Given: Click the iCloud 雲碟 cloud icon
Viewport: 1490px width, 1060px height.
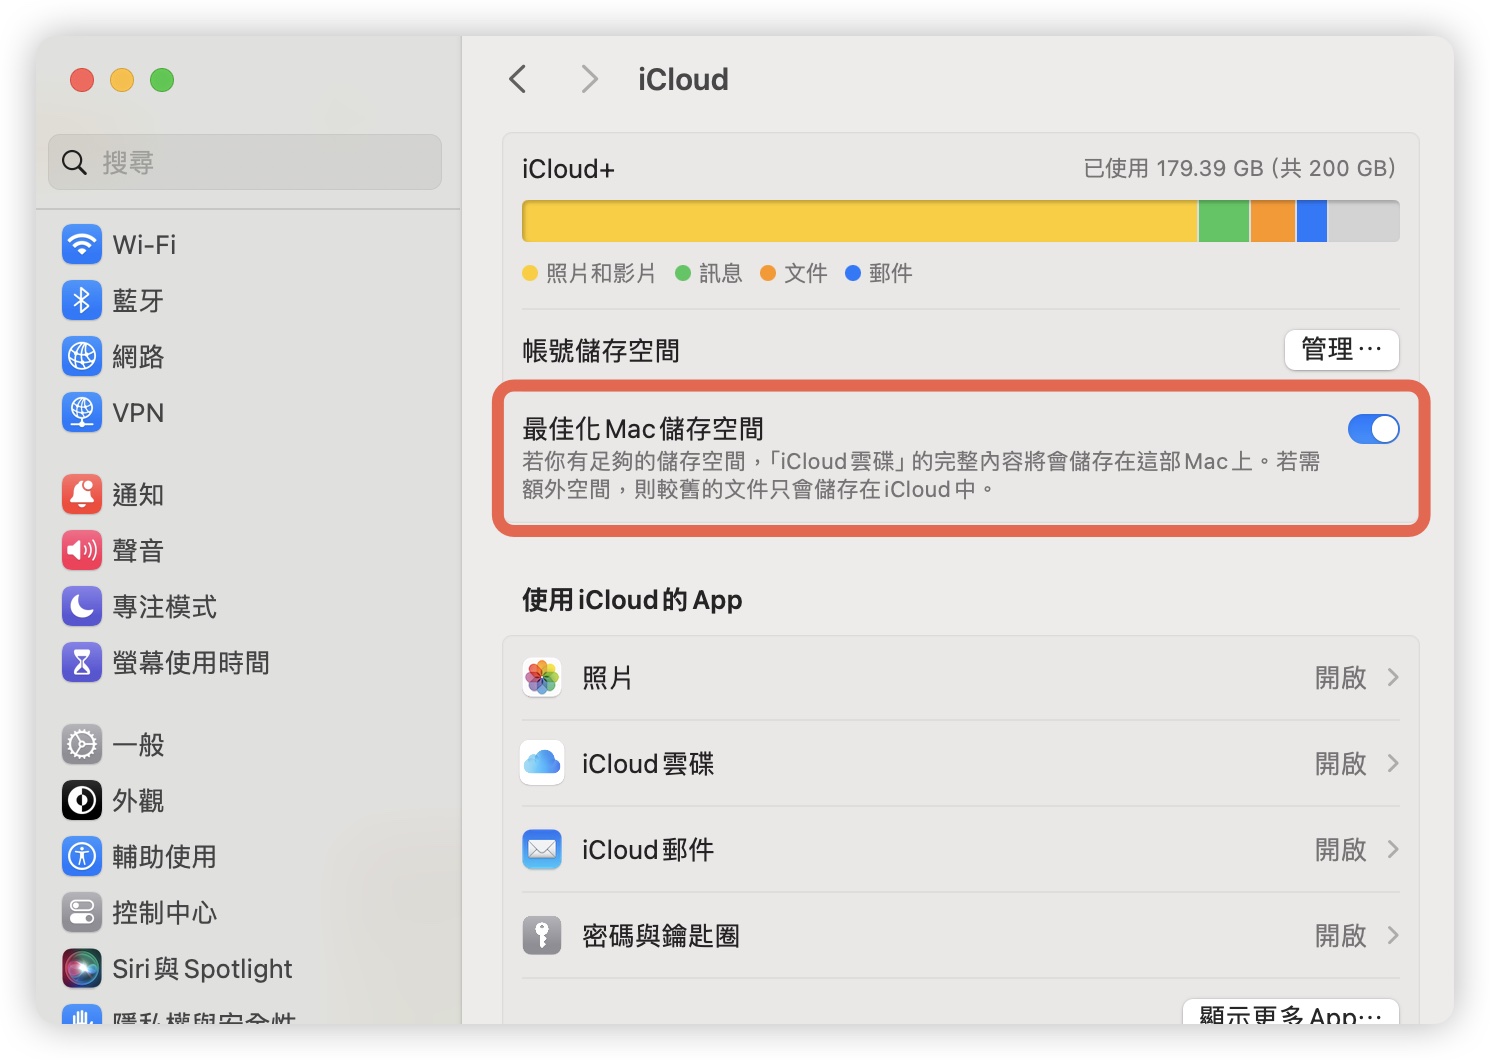Looking at the screenshot, I should pyautogui.click(x=542, y=763).
